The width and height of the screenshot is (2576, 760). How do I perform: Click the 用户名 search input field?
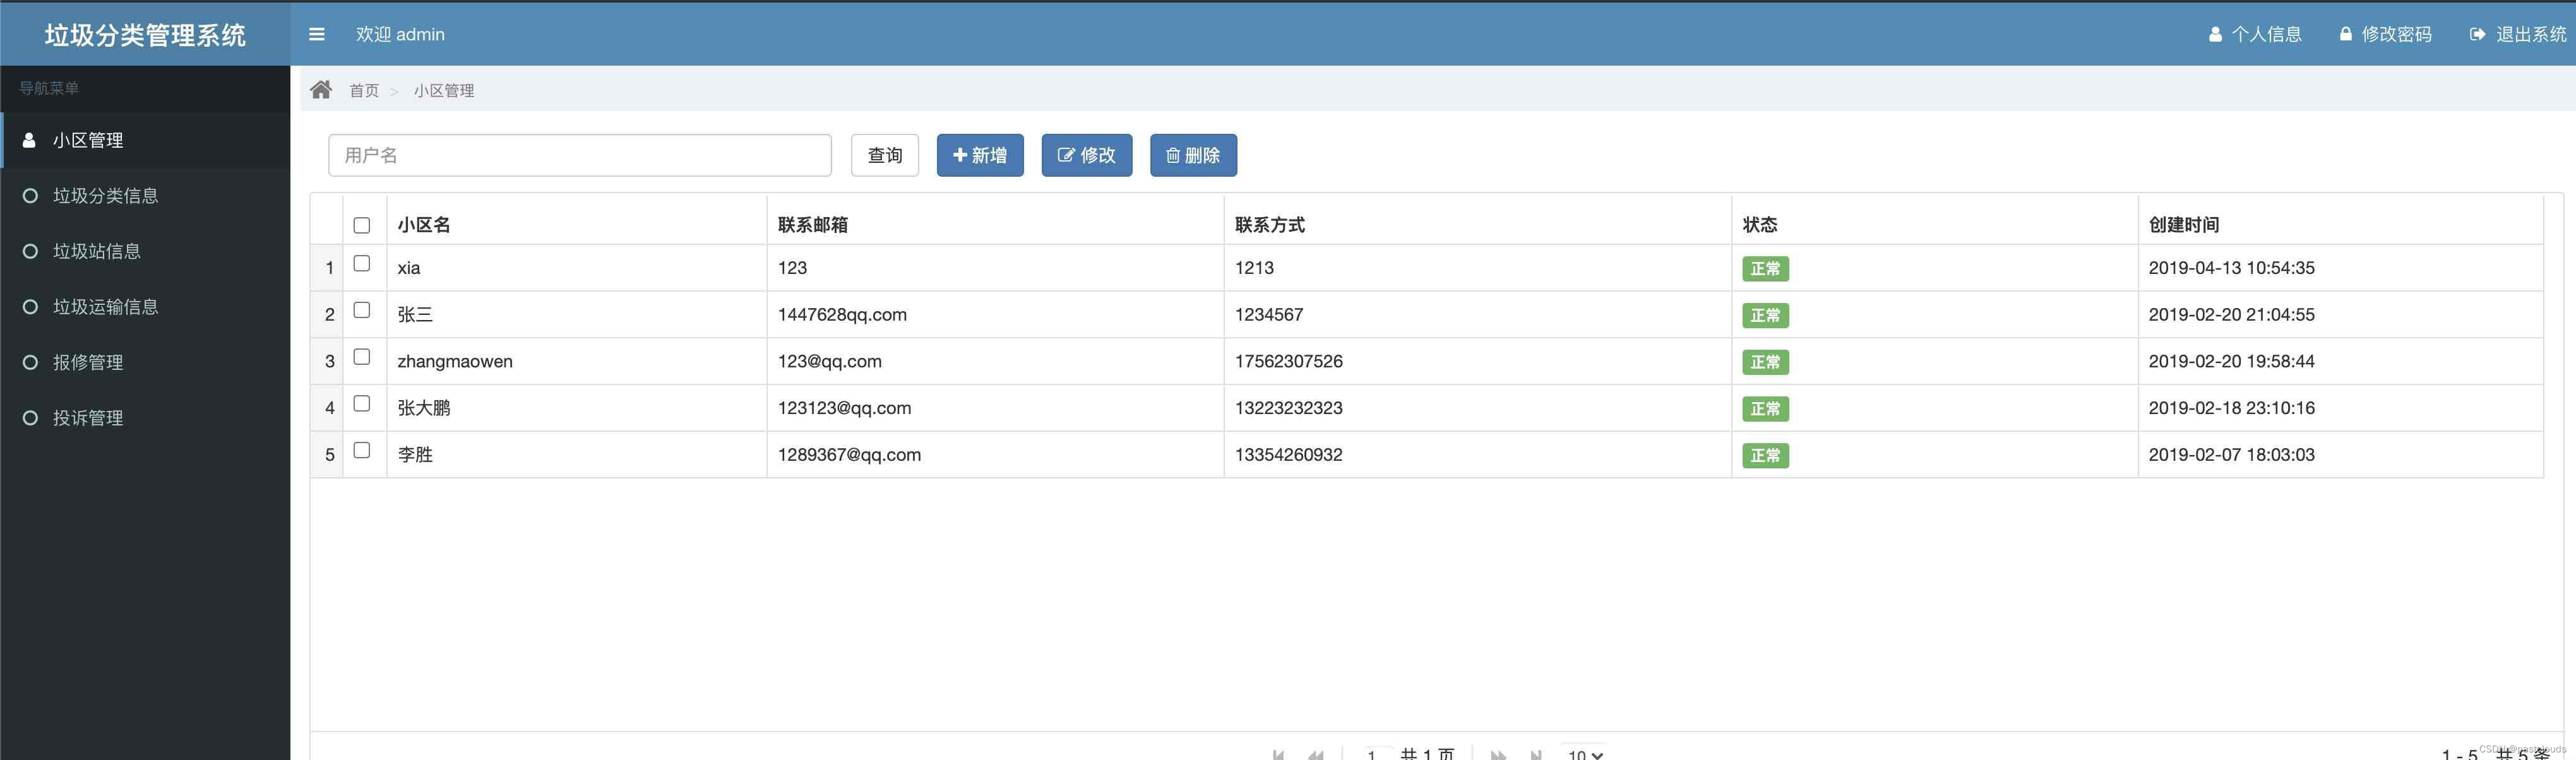click(579, 155)
